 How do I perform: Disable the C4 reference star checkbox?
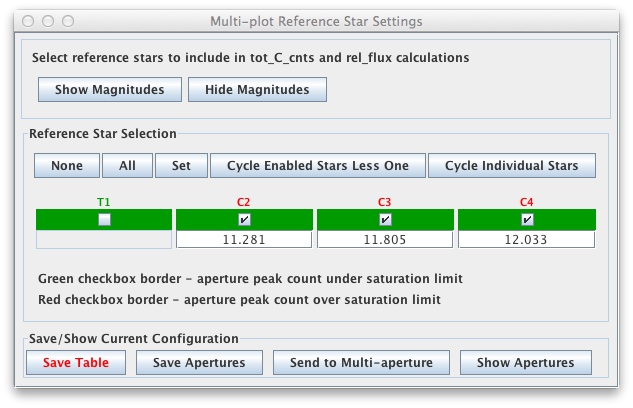click(527, 220)
